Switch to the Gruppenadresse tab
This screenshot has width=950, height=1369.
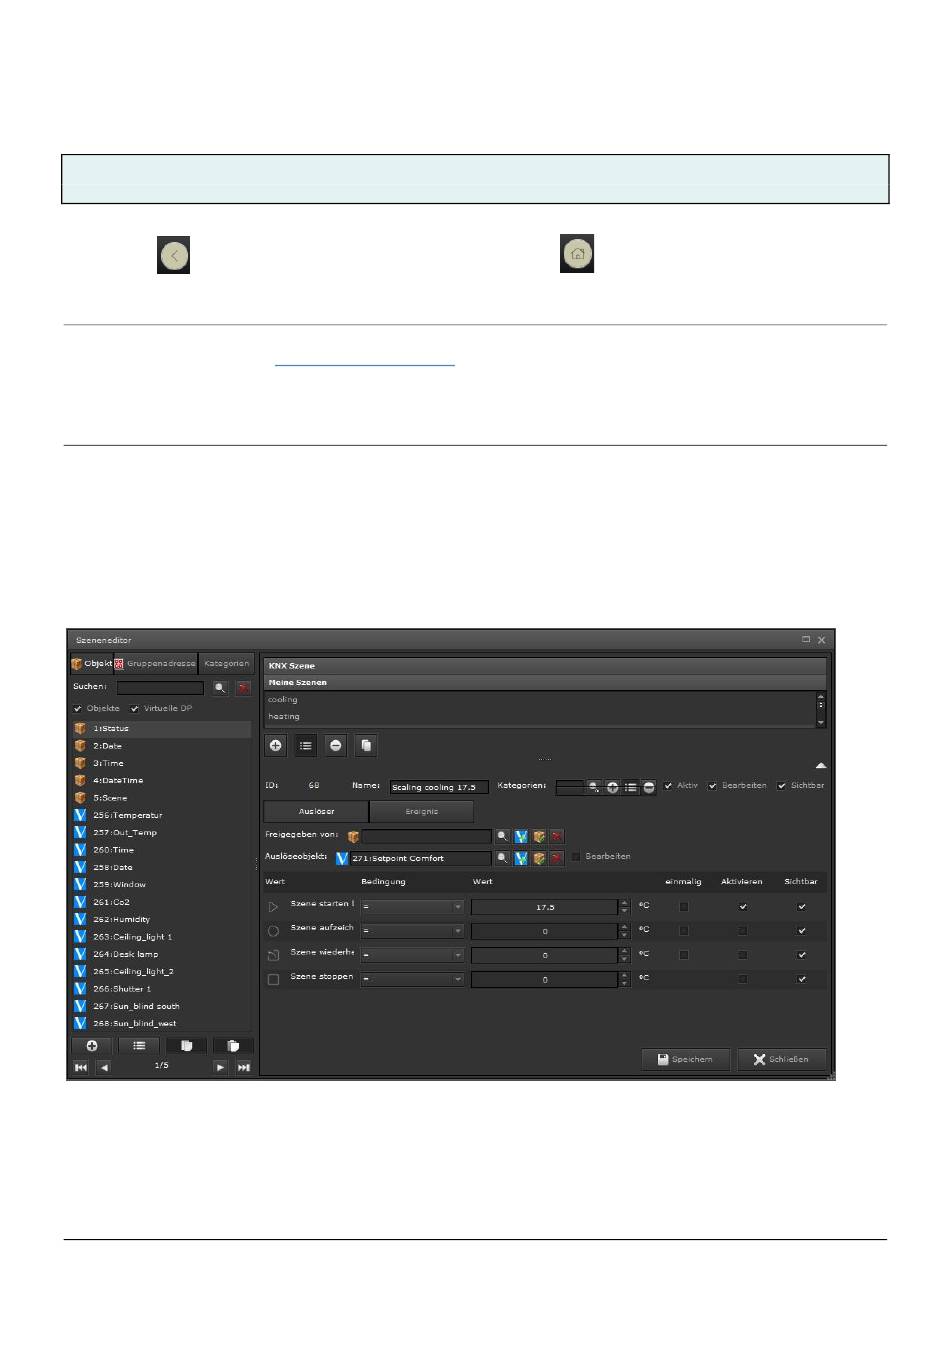tap(156, 664)
